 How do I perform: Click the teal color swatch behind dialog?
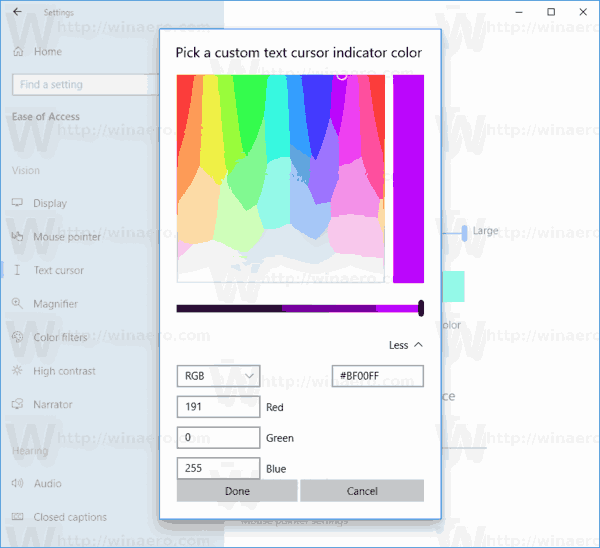453,286
